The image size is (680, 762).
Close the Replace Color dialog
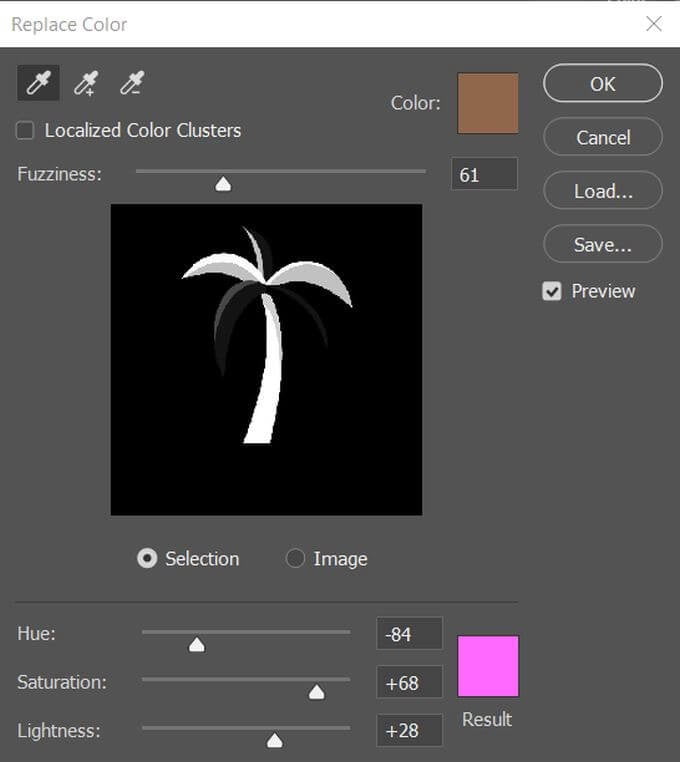coord(654,23)
